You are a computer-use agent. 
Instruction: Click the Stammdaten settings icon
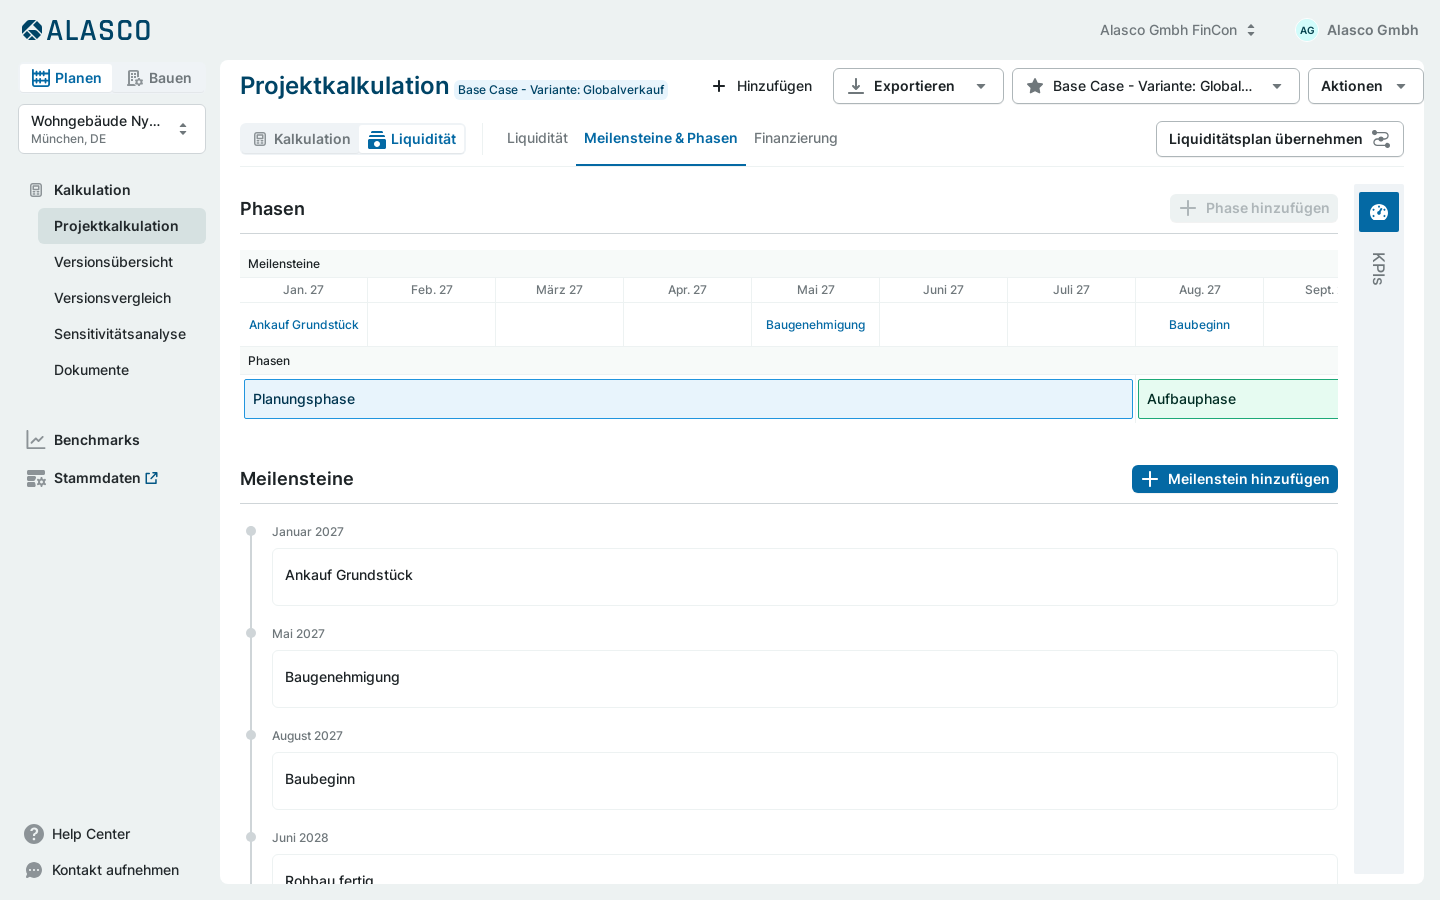[36, 478]
